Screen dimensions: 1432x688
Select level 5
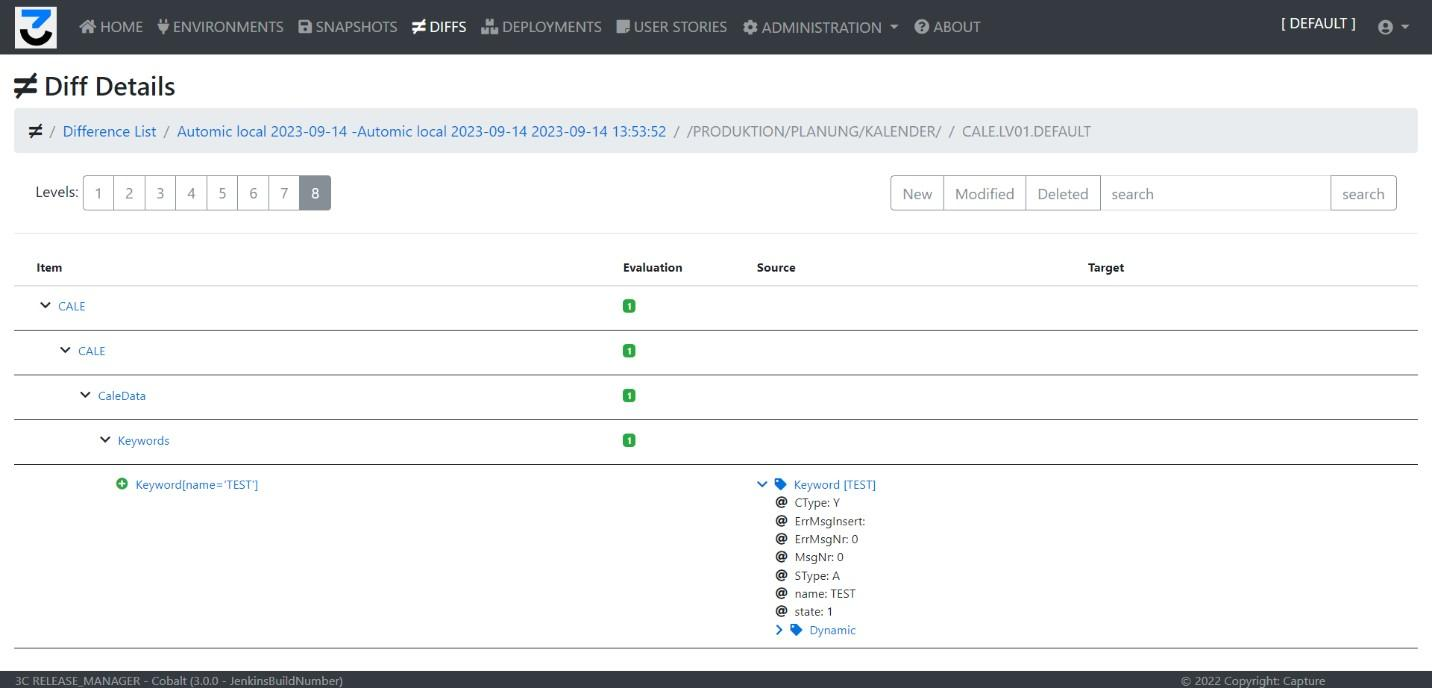222,194
